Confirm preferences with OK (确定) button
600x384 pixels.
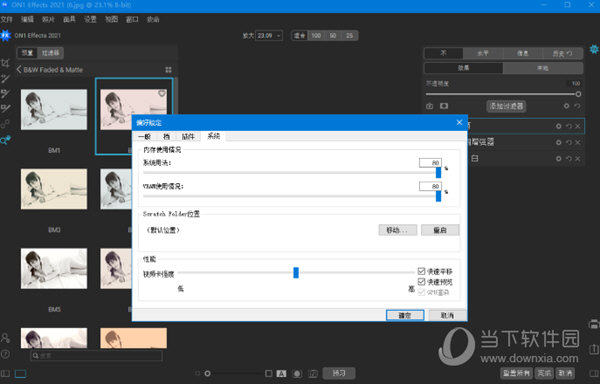(405, 315)
